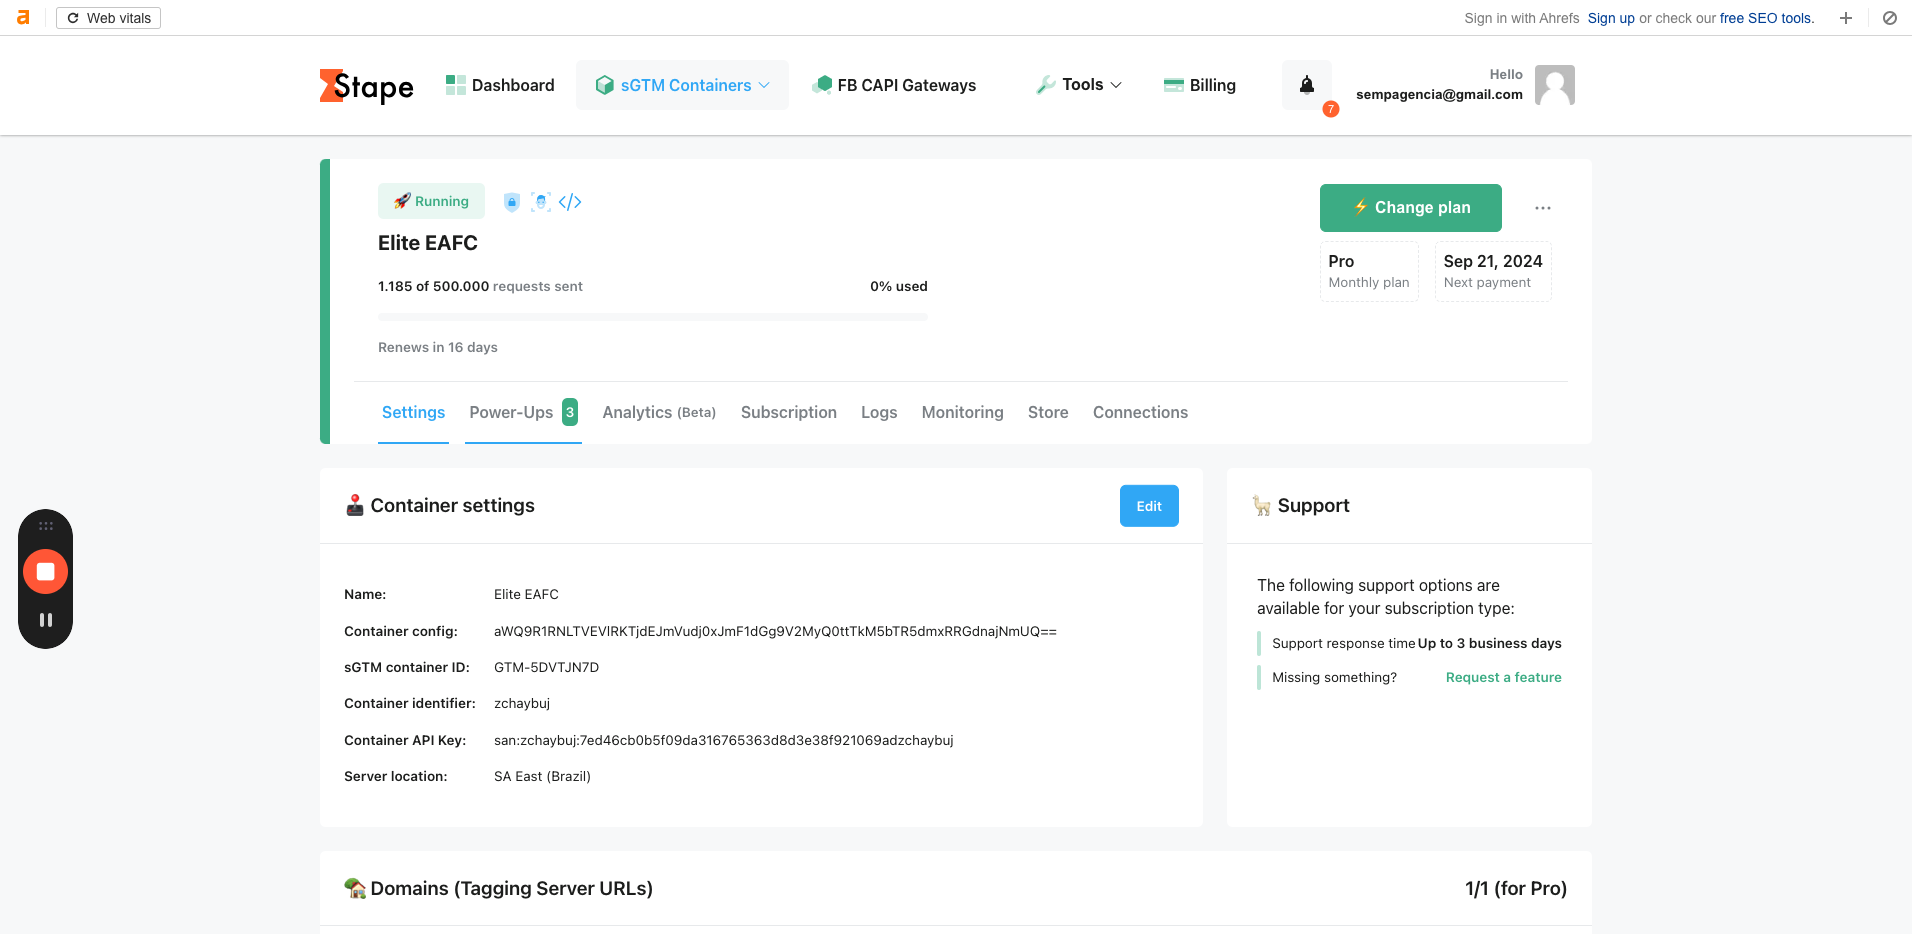This screenshot has height=934, width=1912.
Task: Click the requests usage progress bar
Action: point(653,317)
